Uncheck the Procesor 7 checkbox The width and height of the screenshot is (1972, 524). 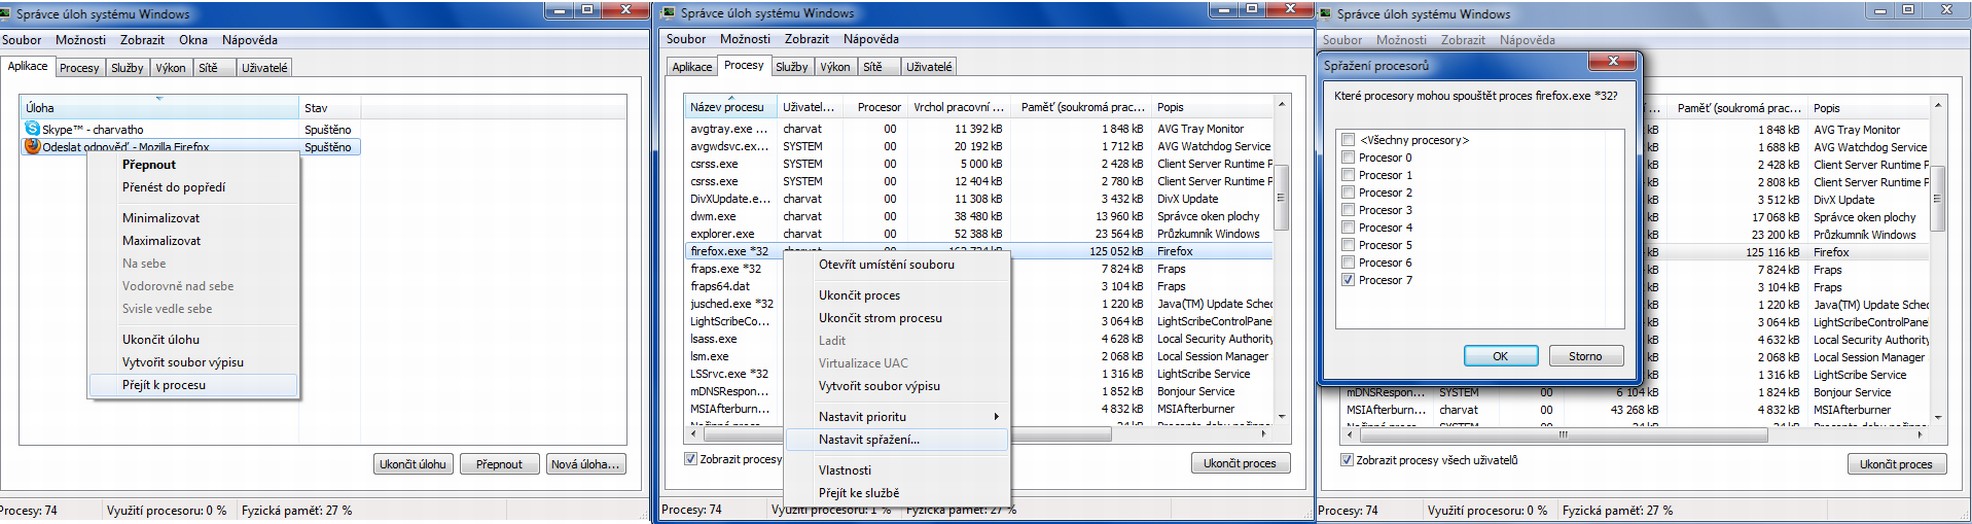[x=1348, y=280]
